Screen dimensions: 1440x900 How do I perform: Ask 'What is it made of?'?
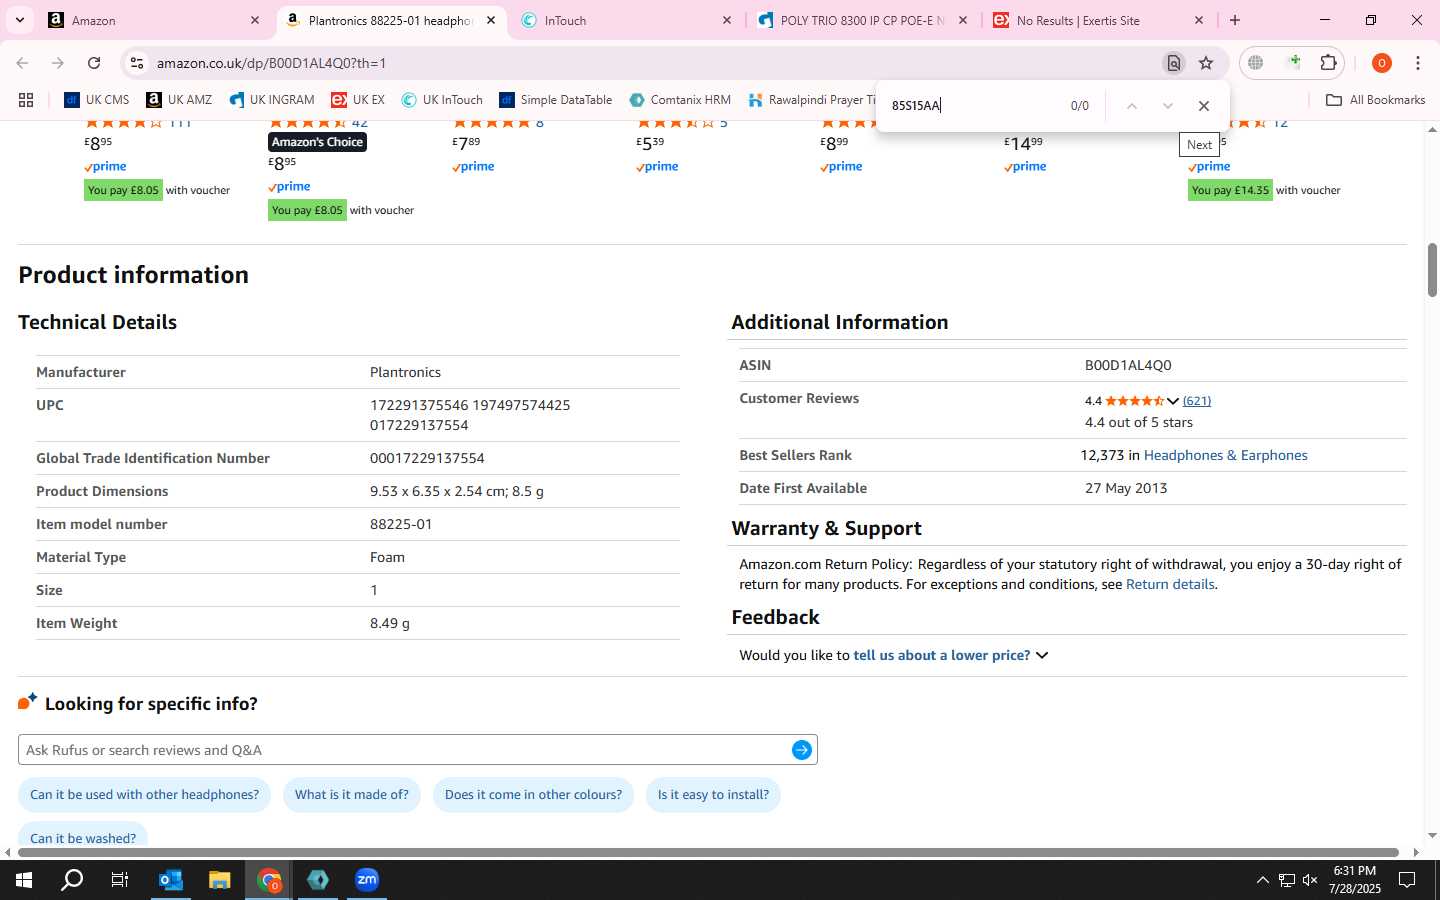click(x=352, y=795)
